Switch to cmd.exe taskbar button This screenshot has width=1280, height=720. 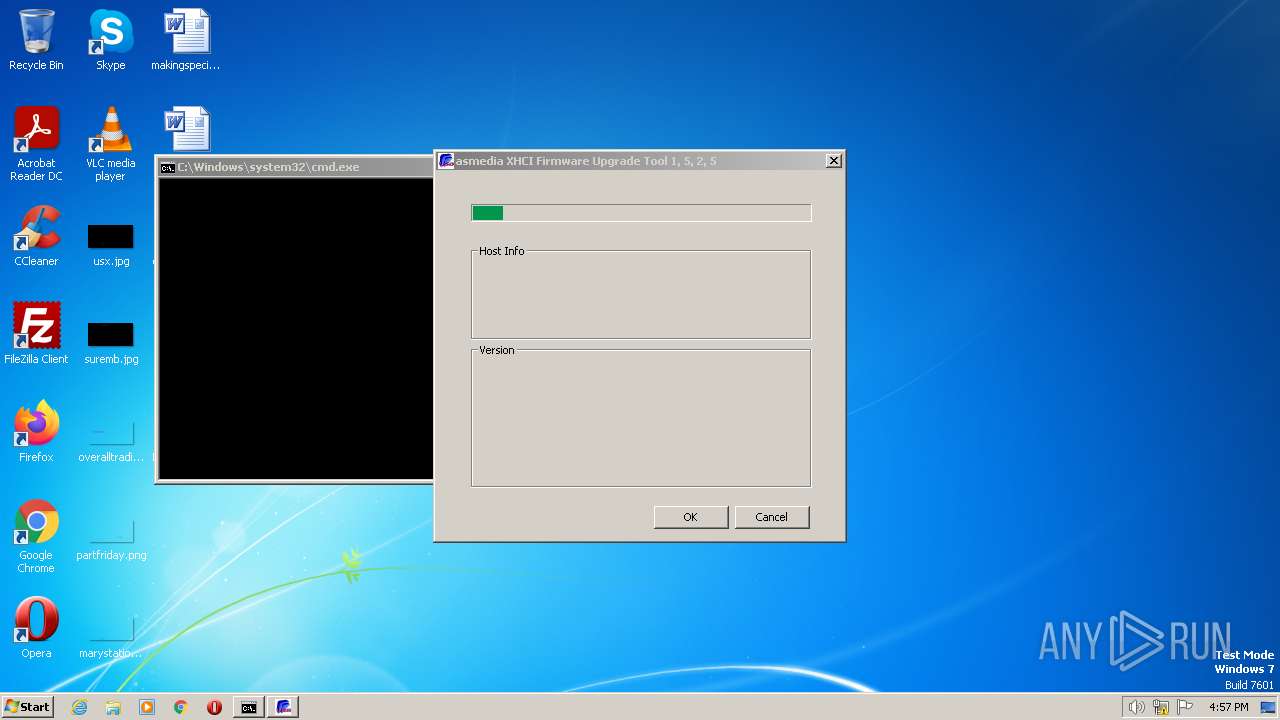point(248,707)
